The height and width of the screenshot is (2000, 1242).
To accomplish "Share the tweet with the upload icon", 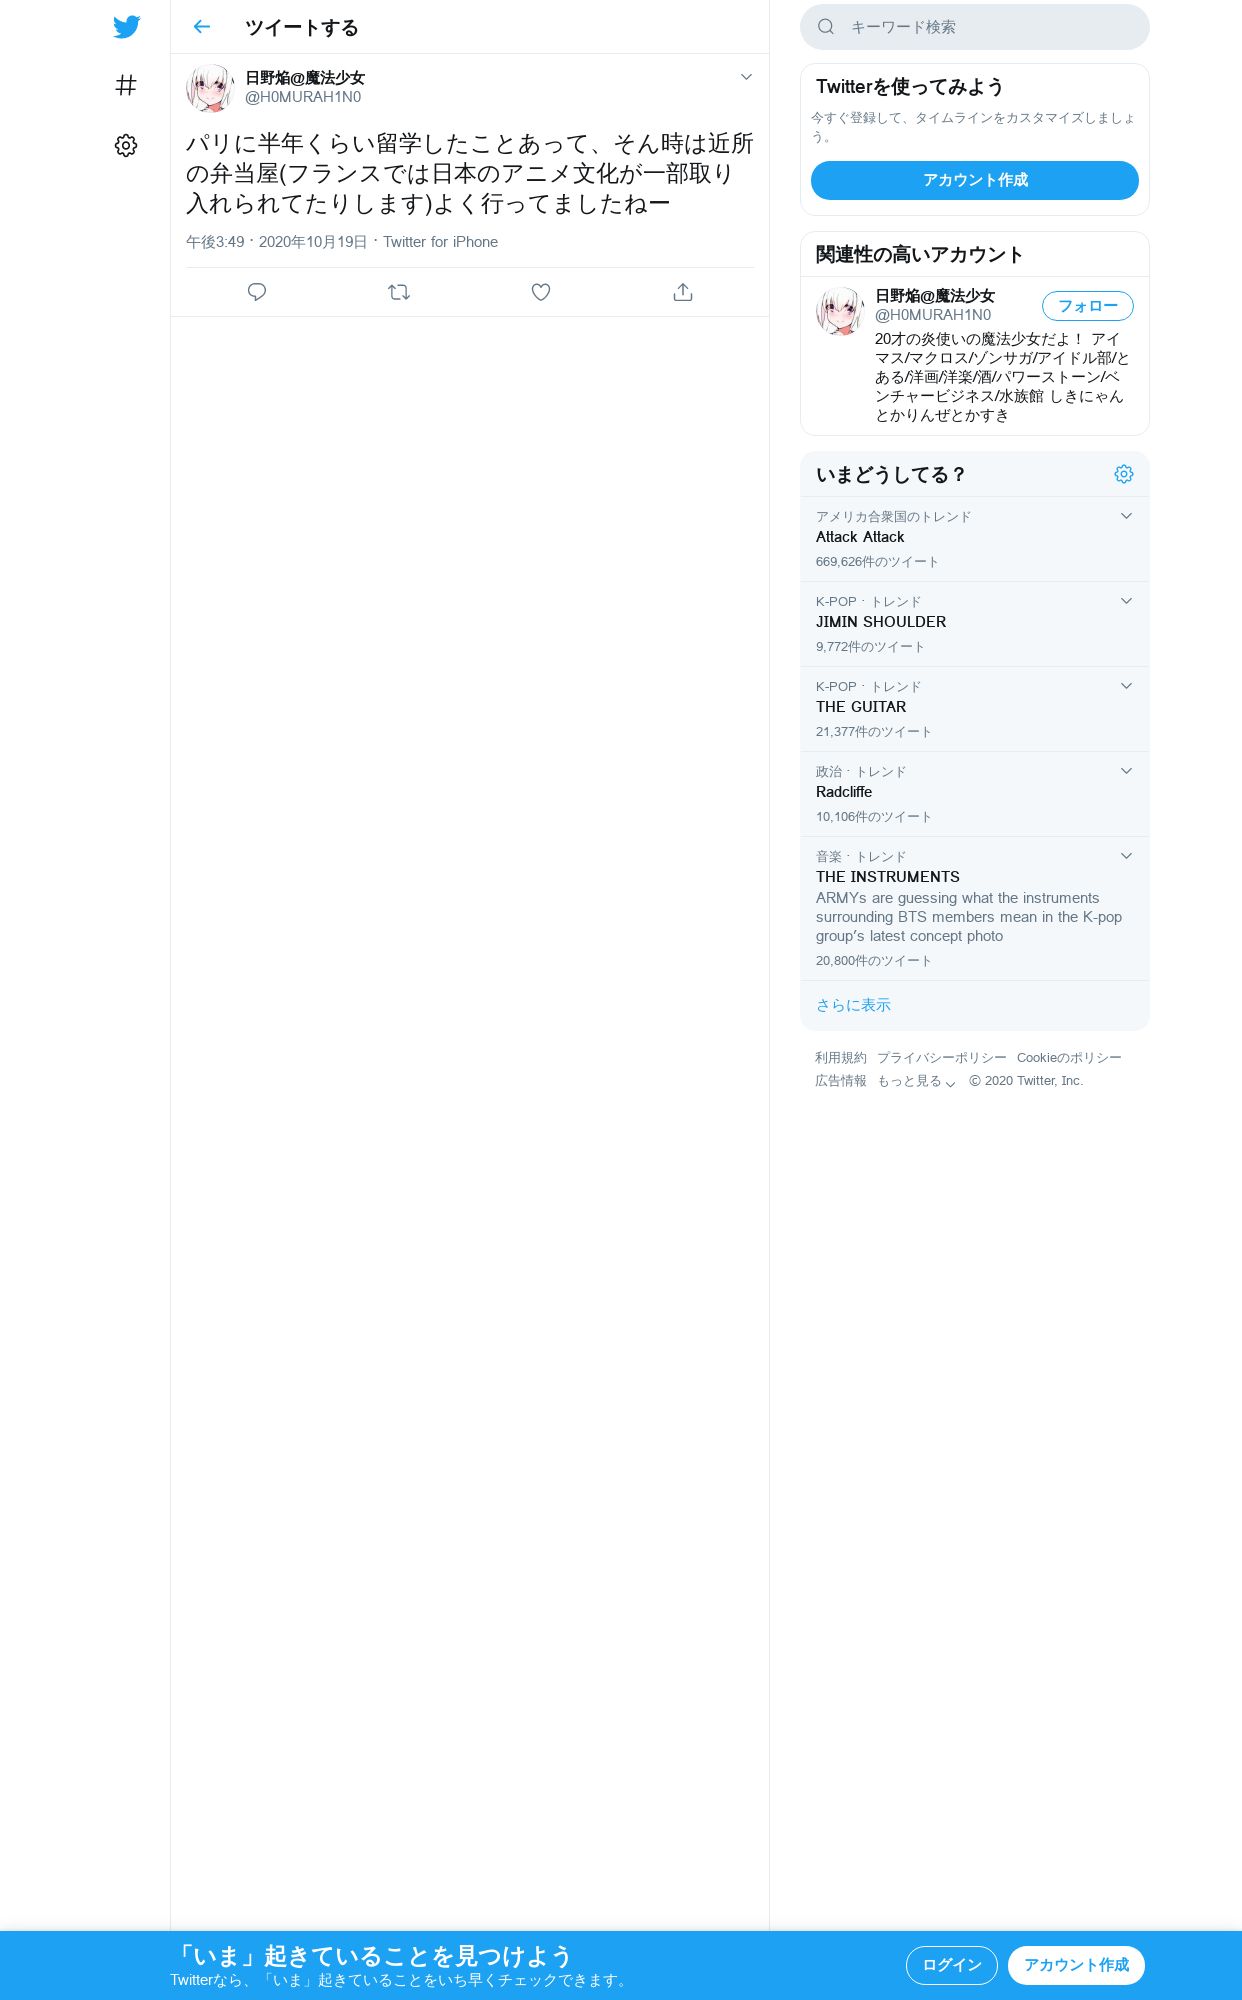I will [683, 292].
